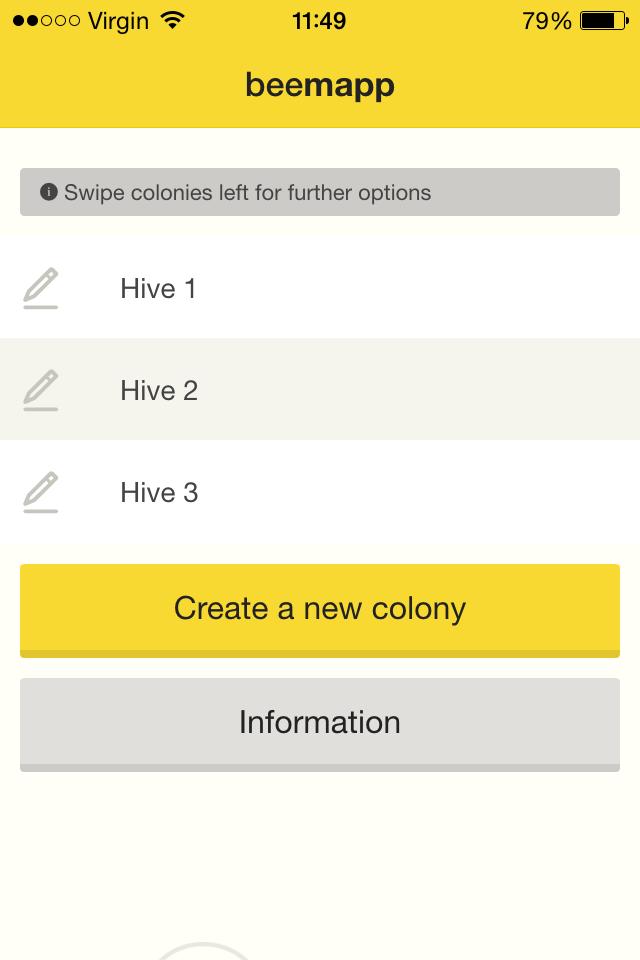Tap the signal strength dots
Image resolution: width=640 pixels, height=960 pixels.
(x=46, y=20)
